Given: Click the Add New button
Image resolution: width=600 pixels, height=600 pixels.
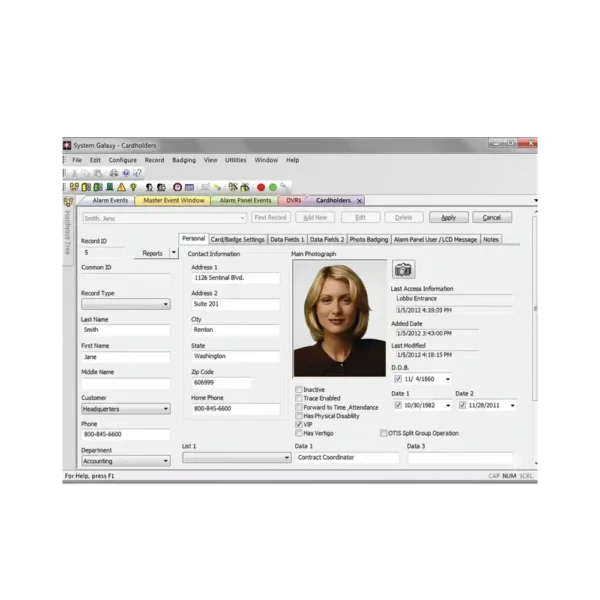Looking at the screenshot, I should pyautogui.click(x=315, y=217).
